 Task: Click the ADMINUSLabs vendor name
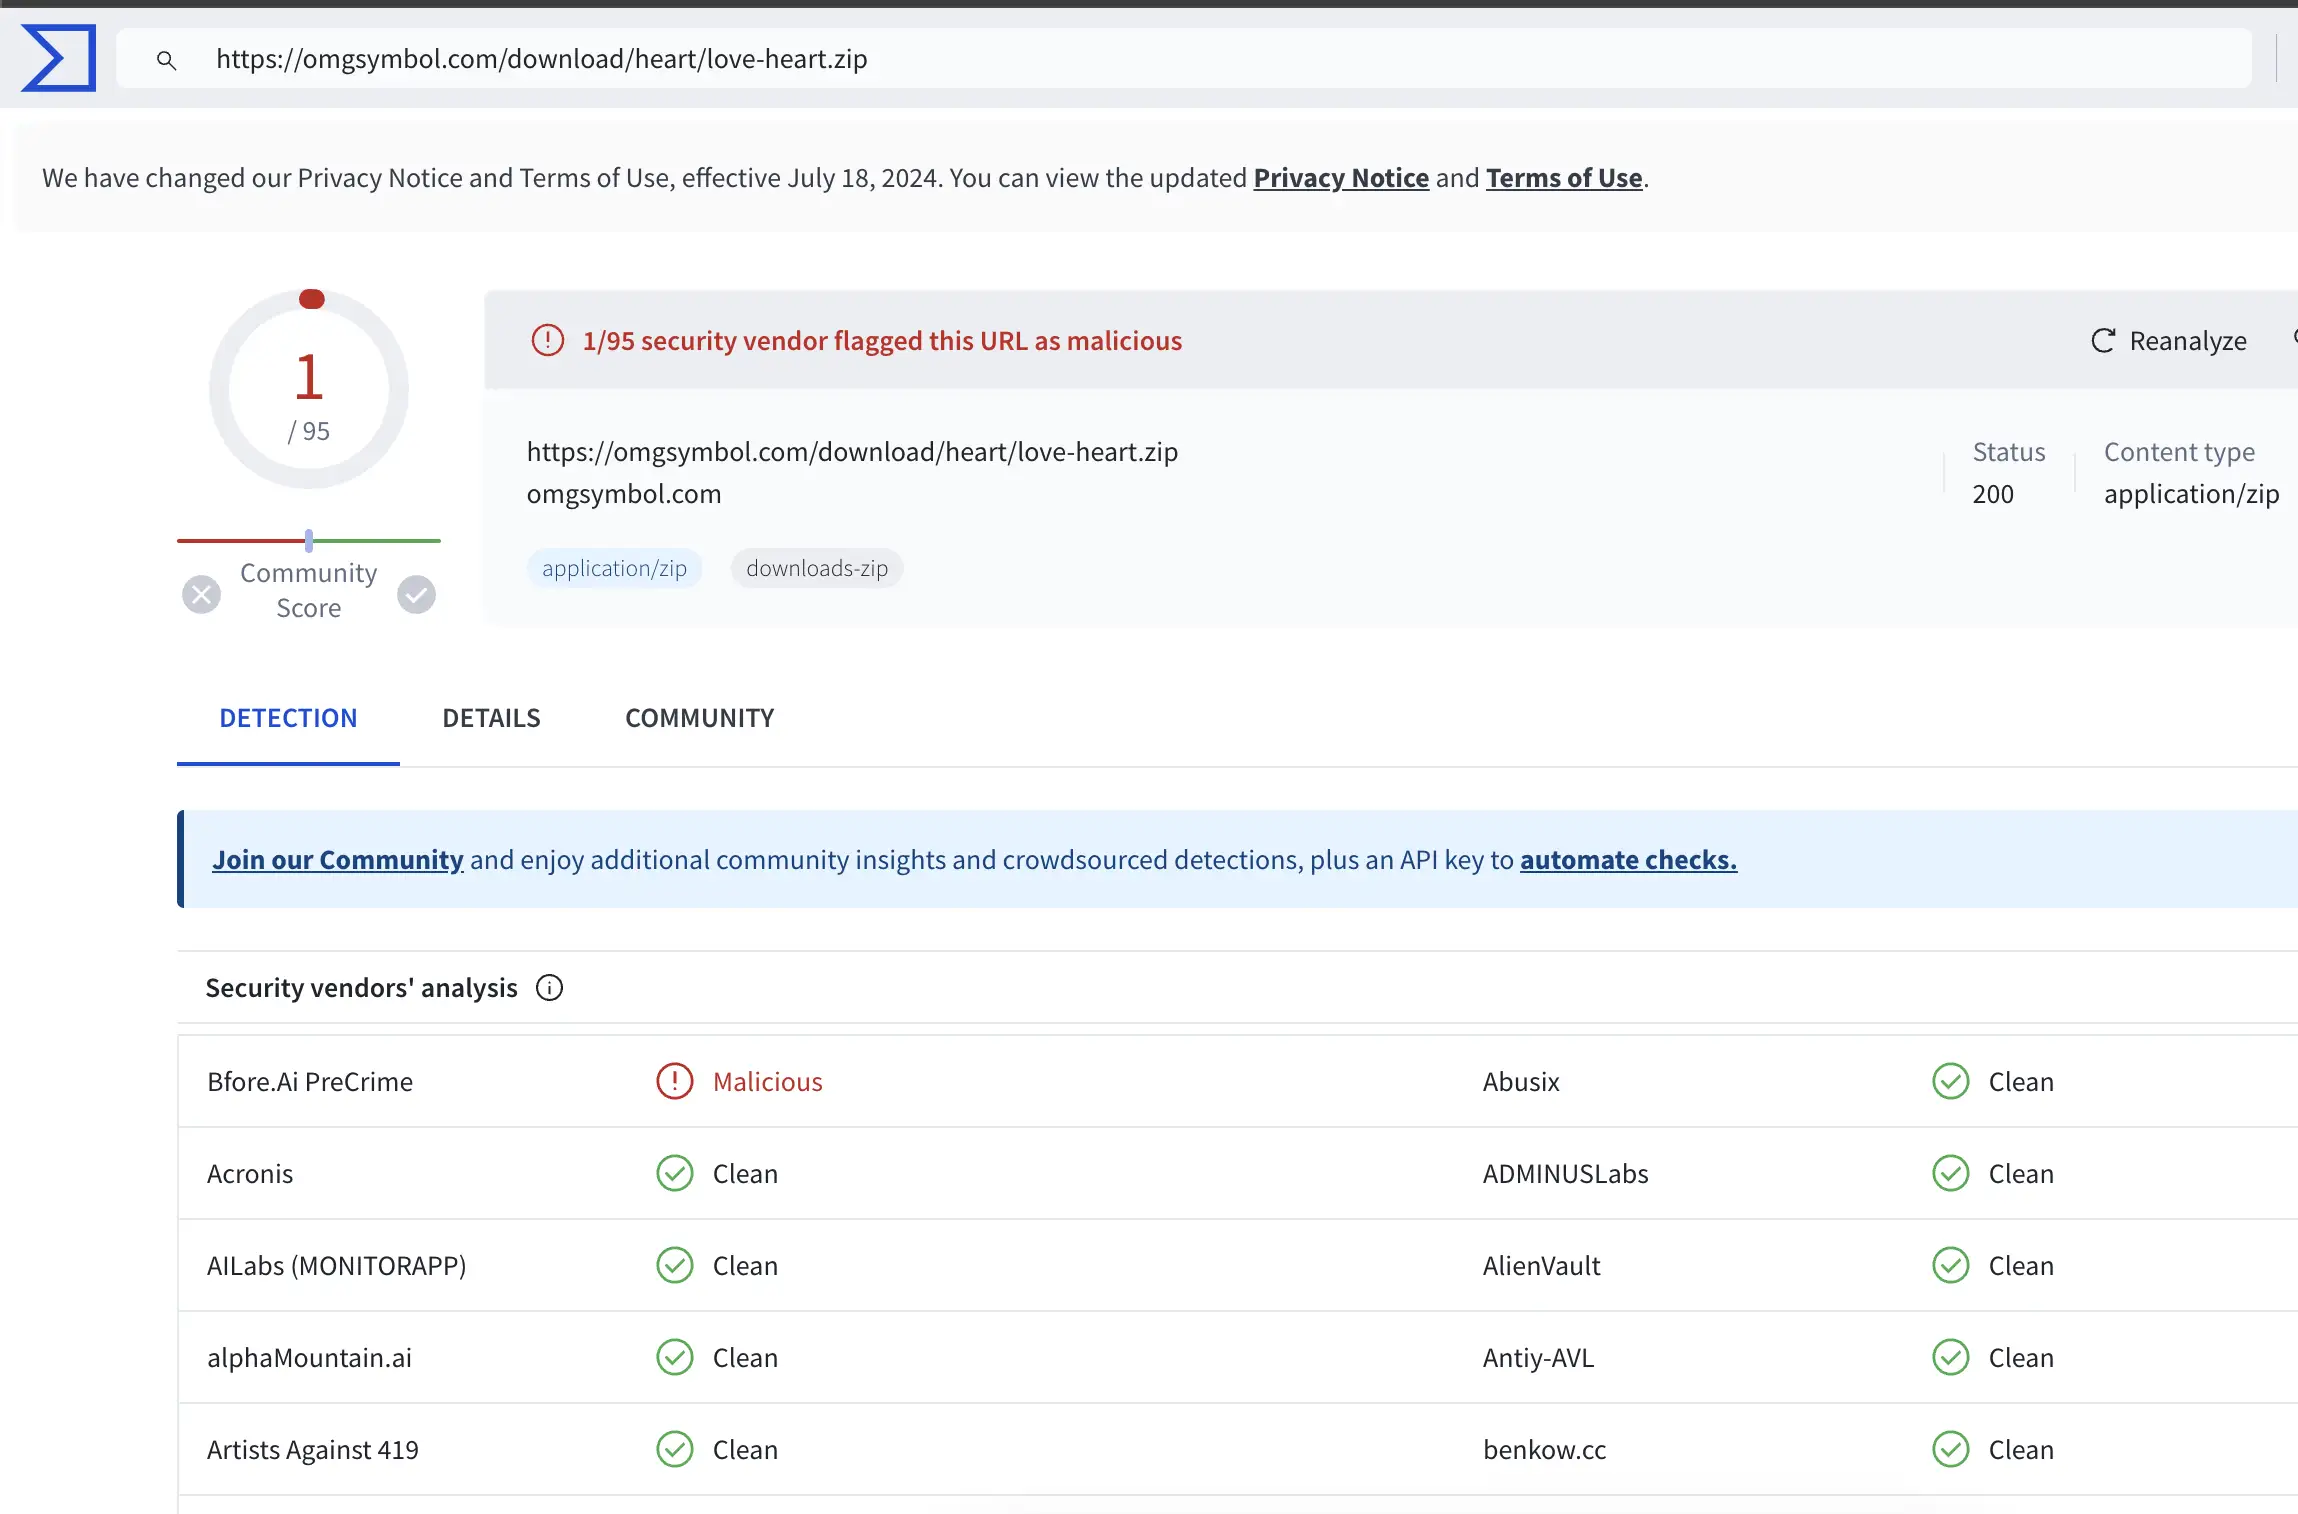tap(1566, 1174)
